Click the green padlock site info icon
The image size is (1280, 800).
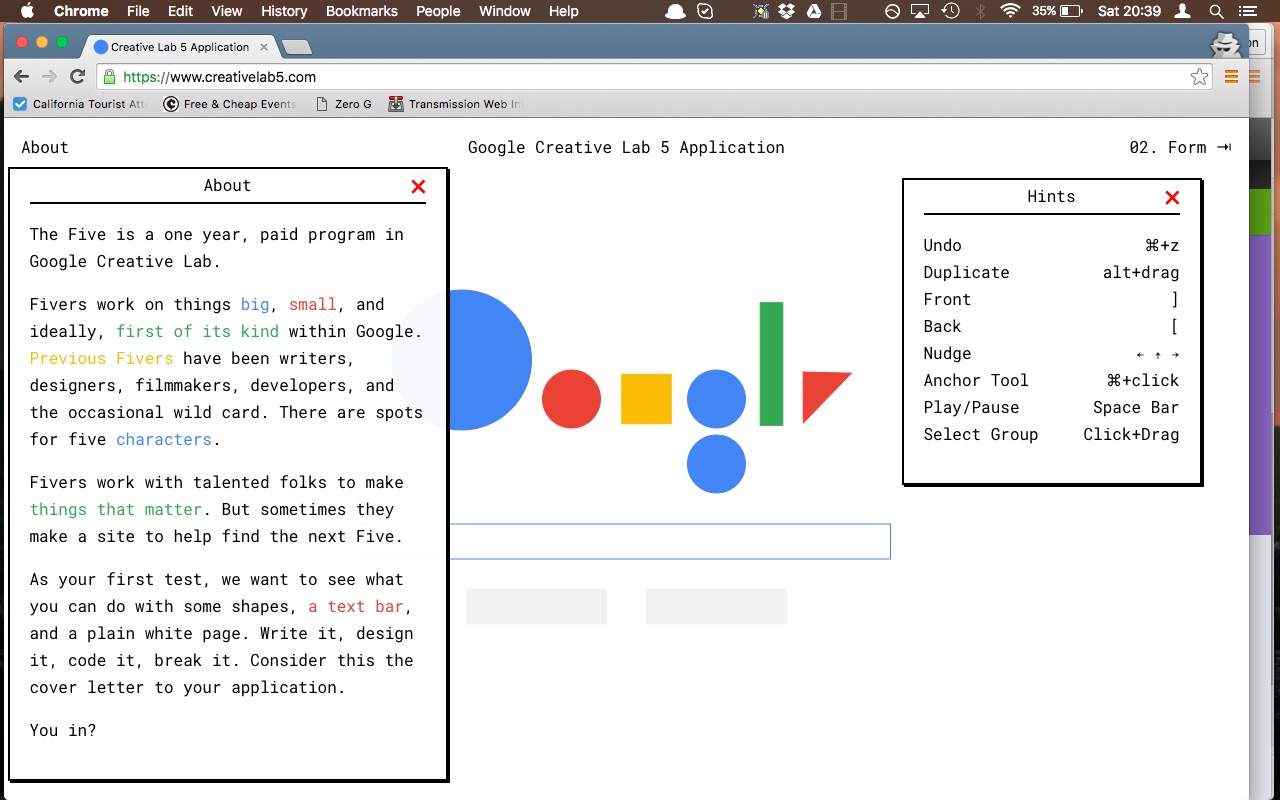(110, 77)
